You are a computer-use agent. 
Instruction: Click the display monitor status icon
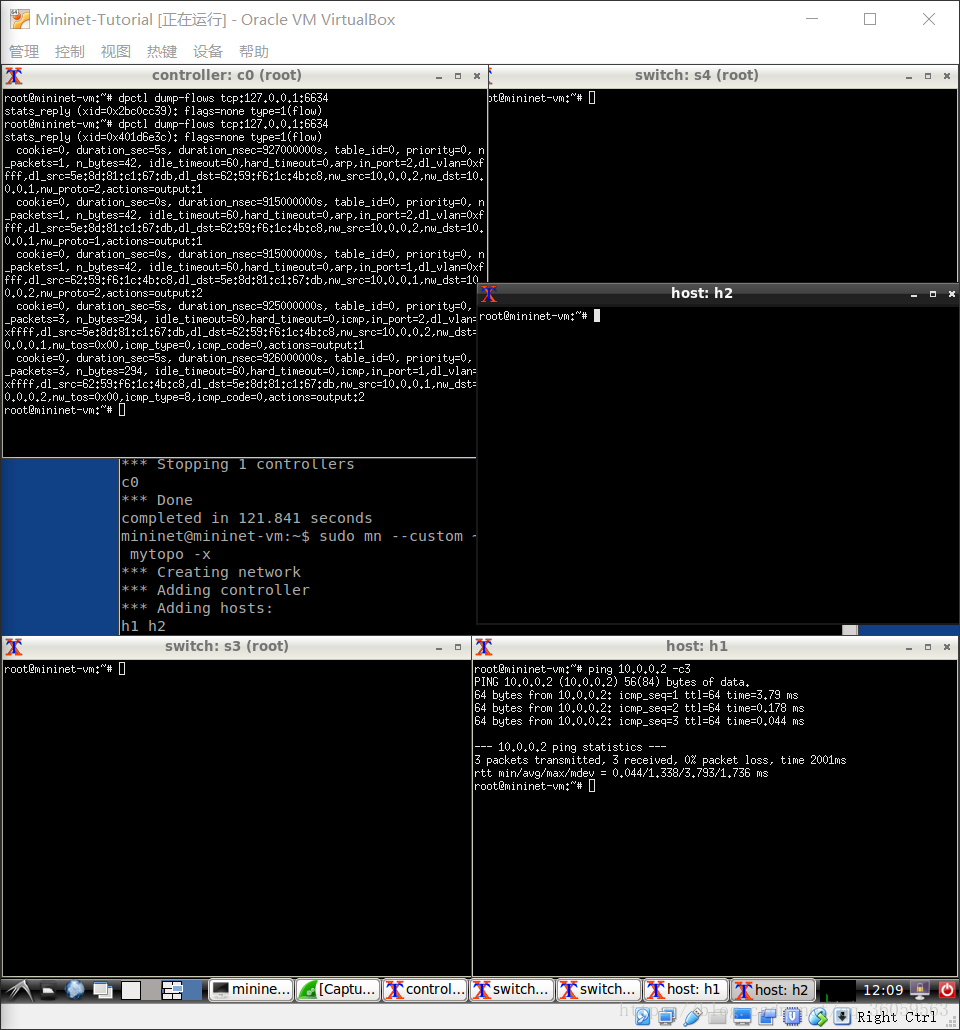pyautogui.click(x=742, y=1018)
